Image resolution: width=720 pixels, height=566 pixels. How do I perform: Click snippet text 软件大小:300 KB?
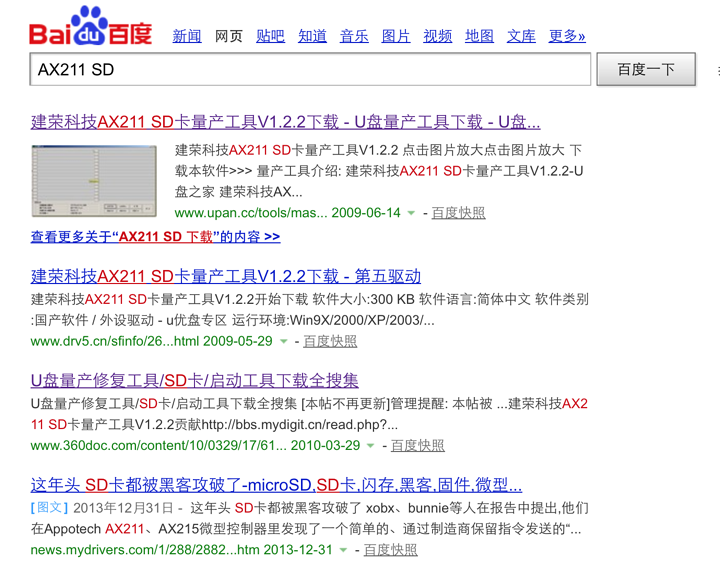click(x=364, y=300)
